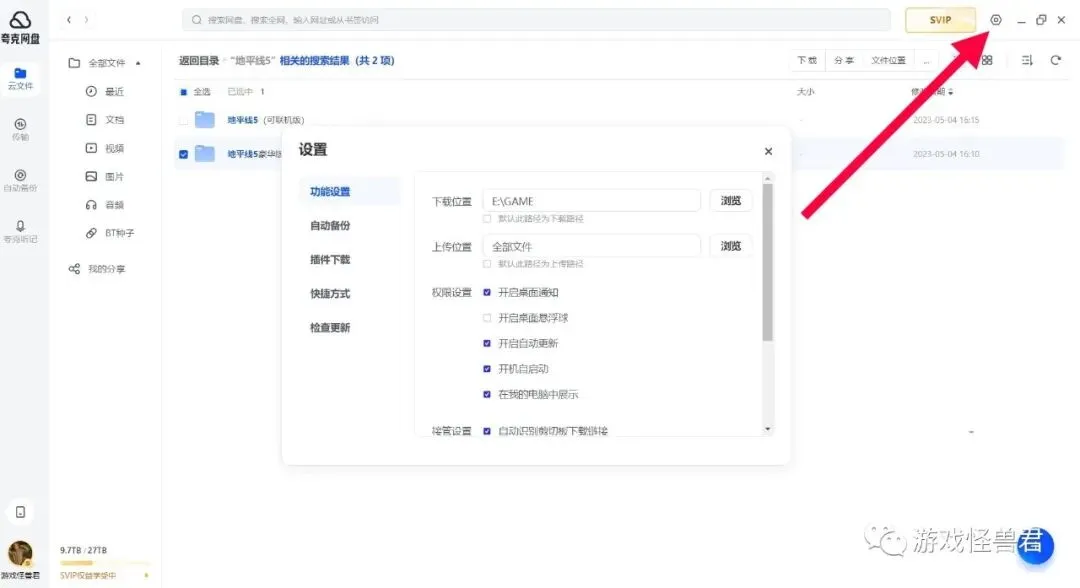This screenshot has height=588, width=1080.
Task: Open 我的分享 my shares
Action: pos(97,269)
